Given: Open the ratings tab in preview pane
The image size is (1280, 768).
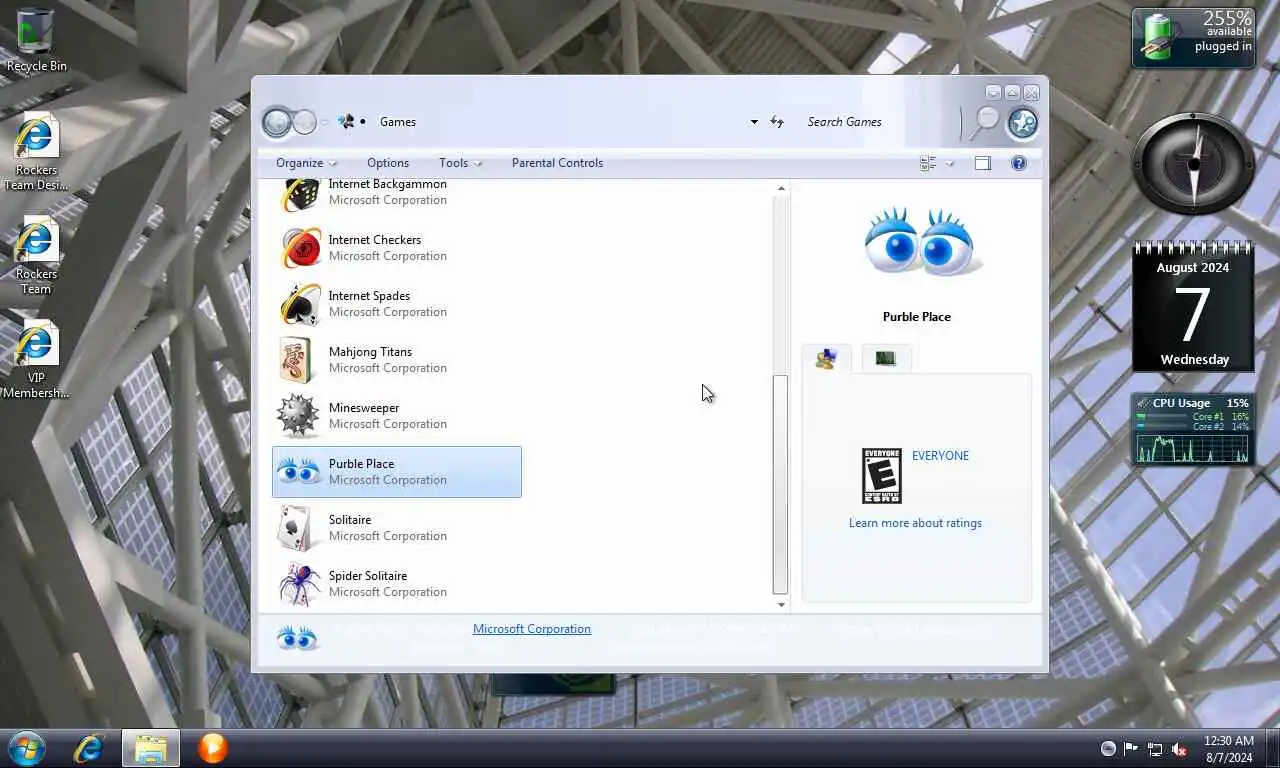Looking at the screenshot, I should coord(826,359).
